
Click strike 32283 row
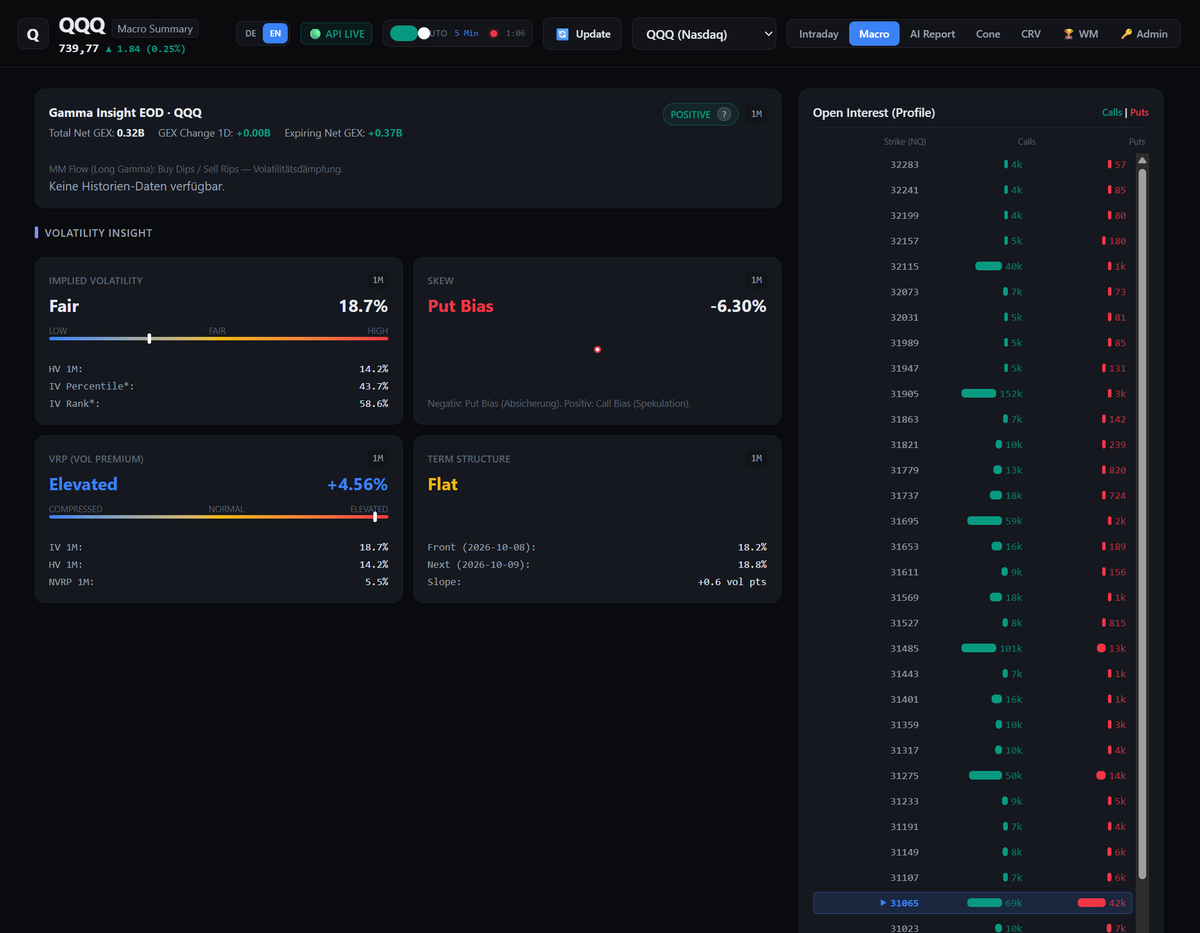coord(972,164)
